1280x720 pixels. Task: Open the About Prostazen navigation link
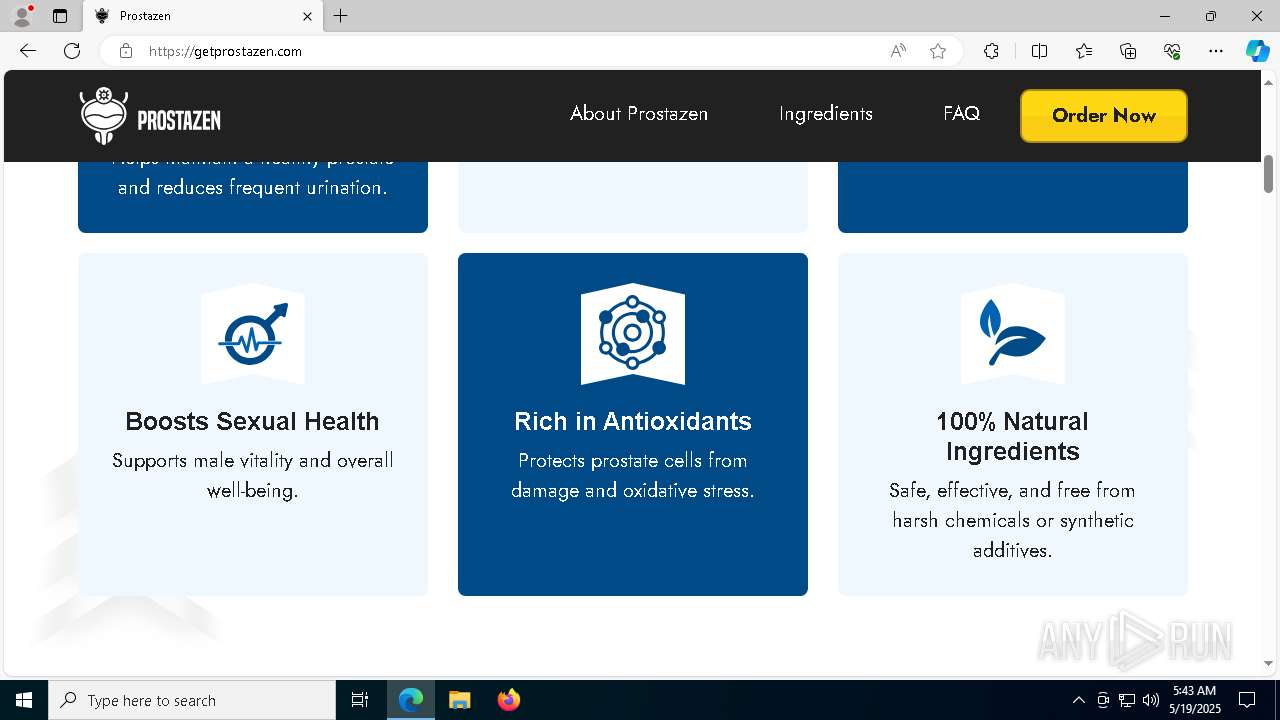(x=639, y=114)
